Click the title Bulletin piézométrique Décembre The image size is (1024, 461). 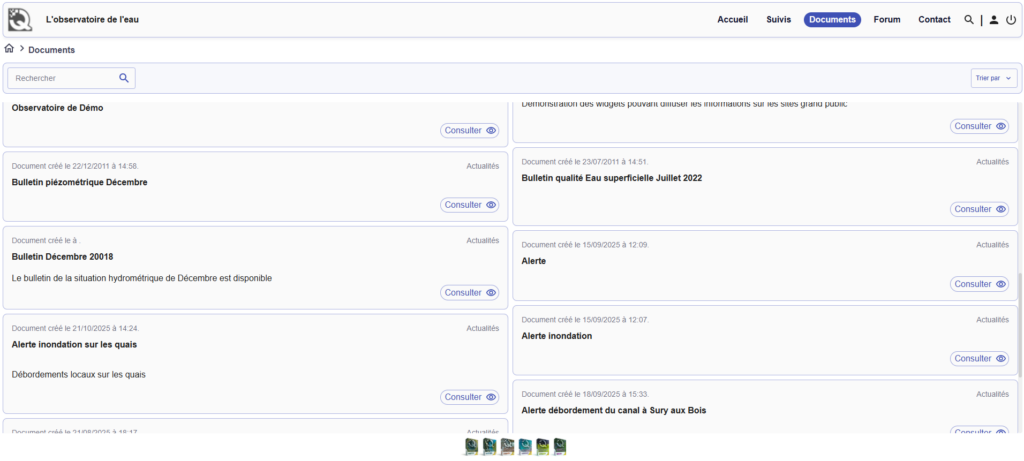click(x=80, y=182)
